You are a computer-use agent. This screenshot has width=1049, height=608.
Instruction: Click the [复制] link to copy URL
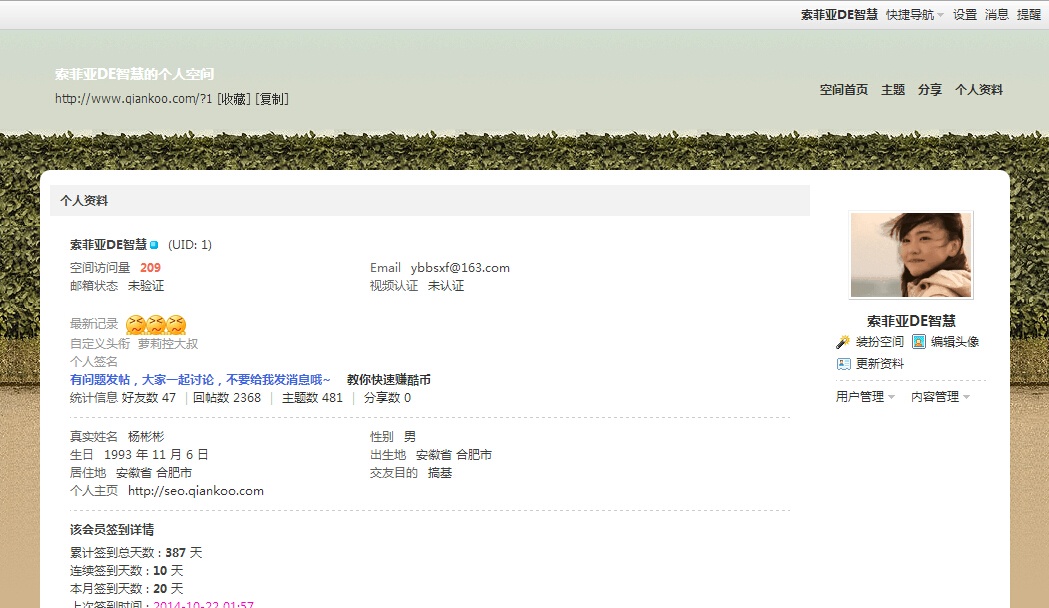(x=272, y=99)
